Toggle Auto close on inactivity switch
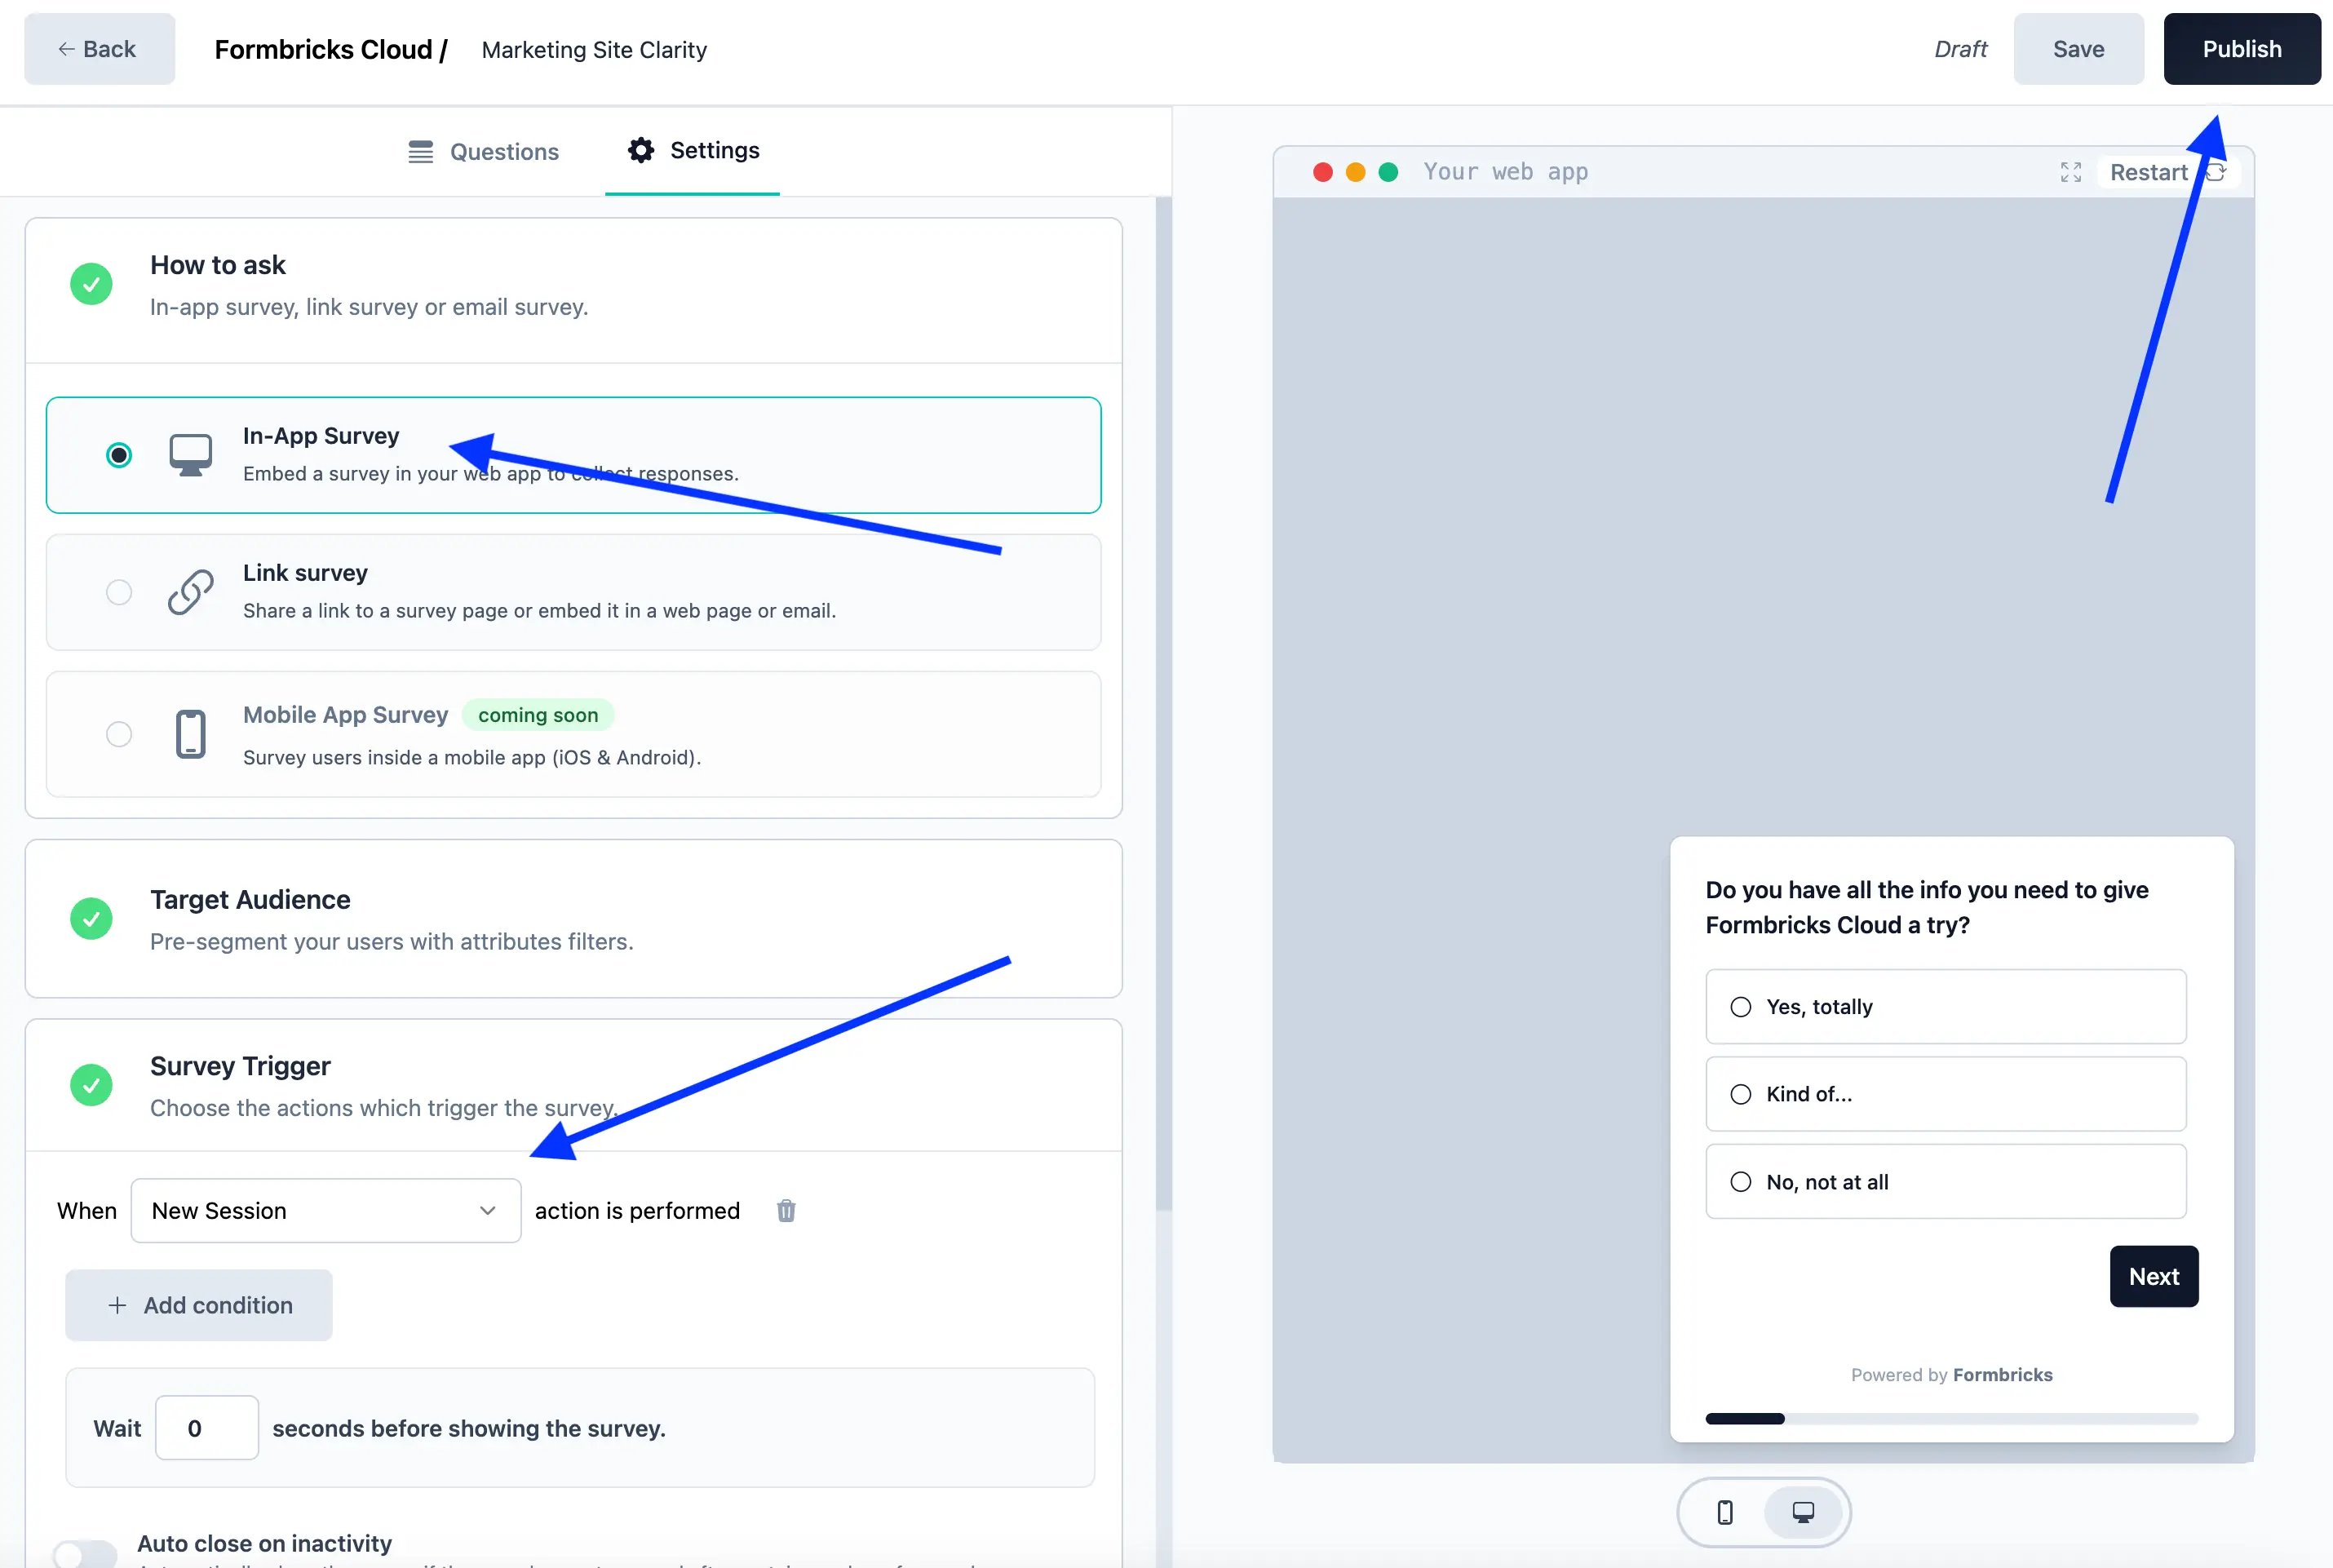This screenshot has height=1568, width=2333. click(85, 1553)
